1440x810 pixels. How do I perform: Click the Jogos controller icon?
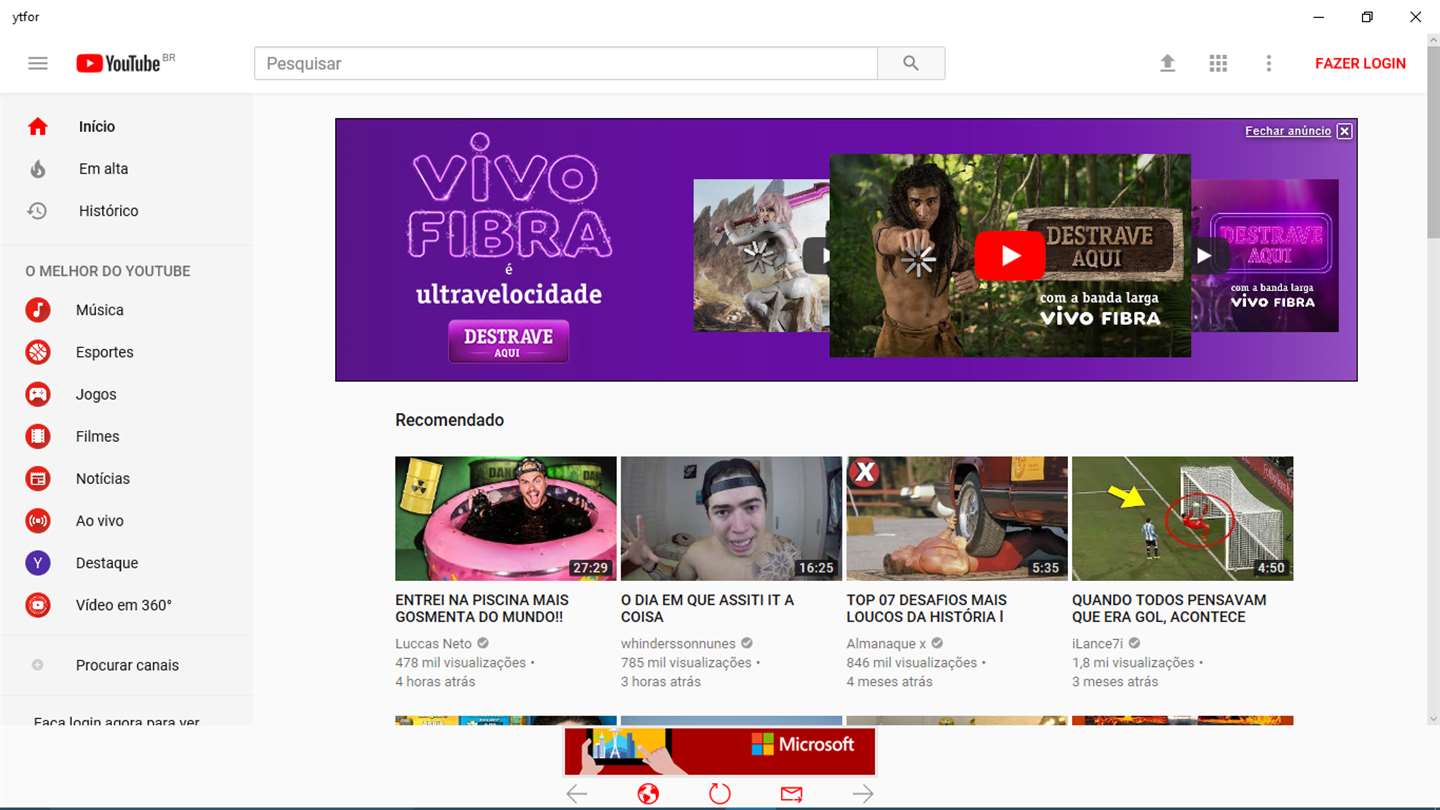click(x=38, y=394)
